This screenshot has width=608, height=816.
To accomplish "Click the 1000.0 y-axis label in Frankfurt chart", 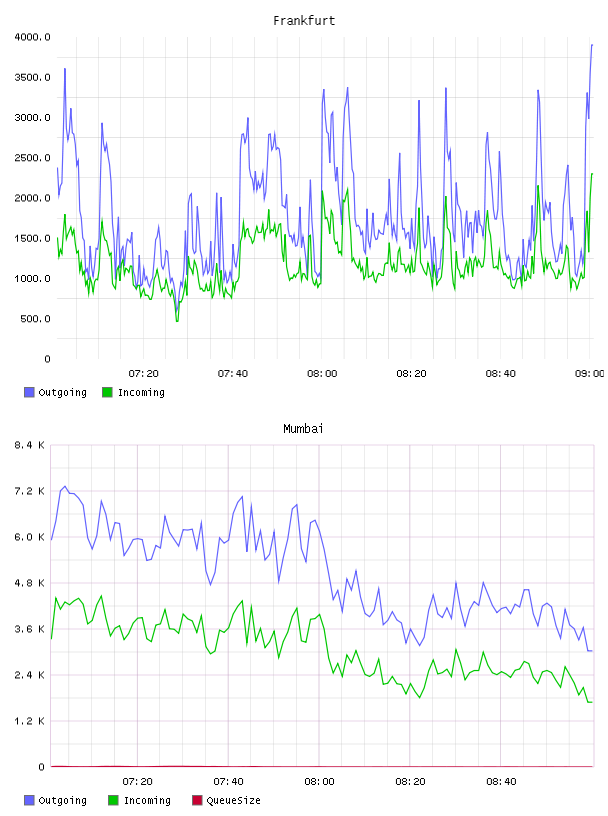I will 32,278.
